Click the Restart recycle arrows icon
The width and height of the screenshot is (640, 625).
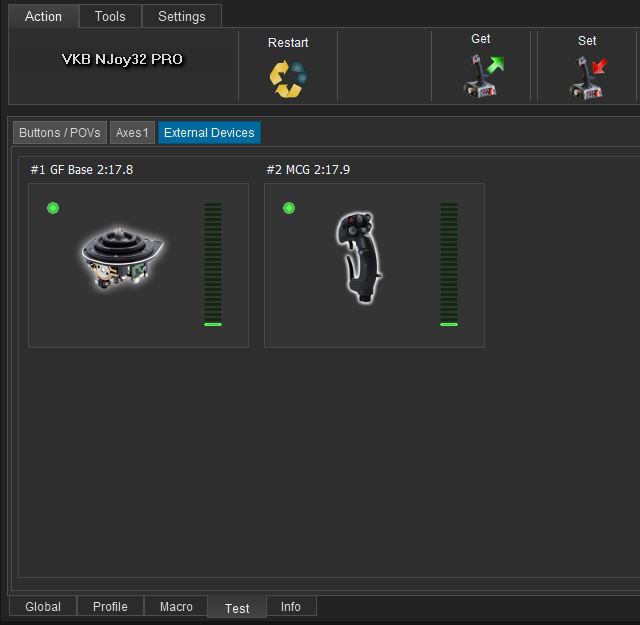[288, 79]
